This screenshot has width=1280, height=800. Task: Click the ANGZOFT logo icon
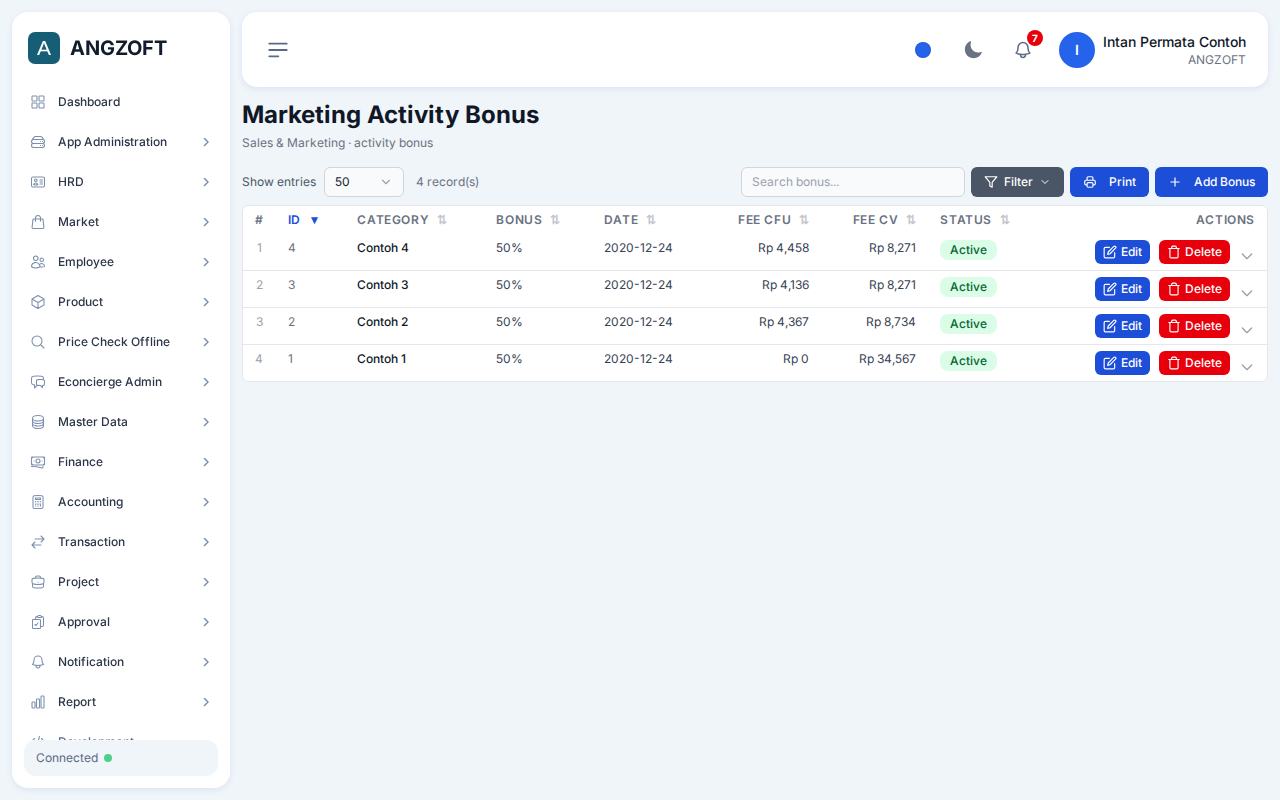[x=44, y=48]
